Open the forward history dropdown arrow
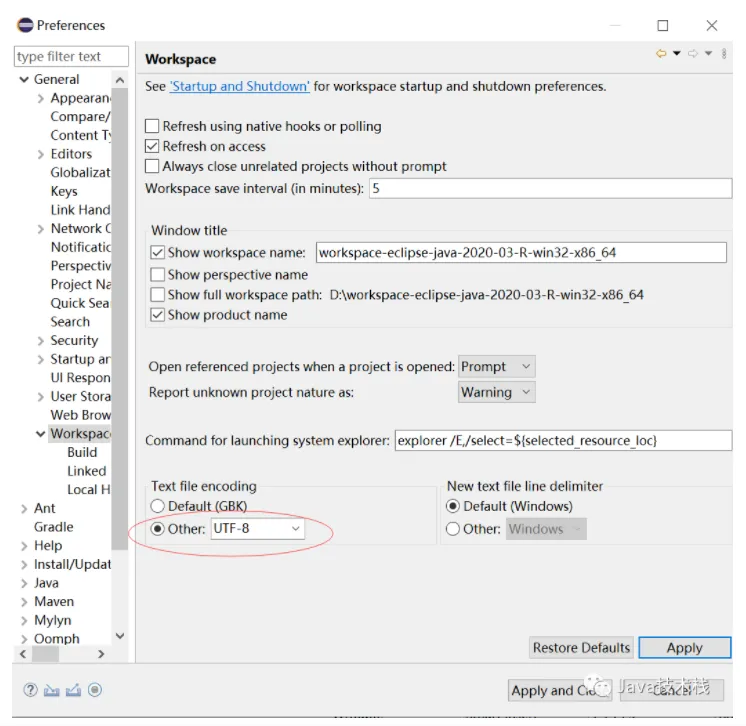The width and height of the screenshot is (746, 726). tap(708, 53)
